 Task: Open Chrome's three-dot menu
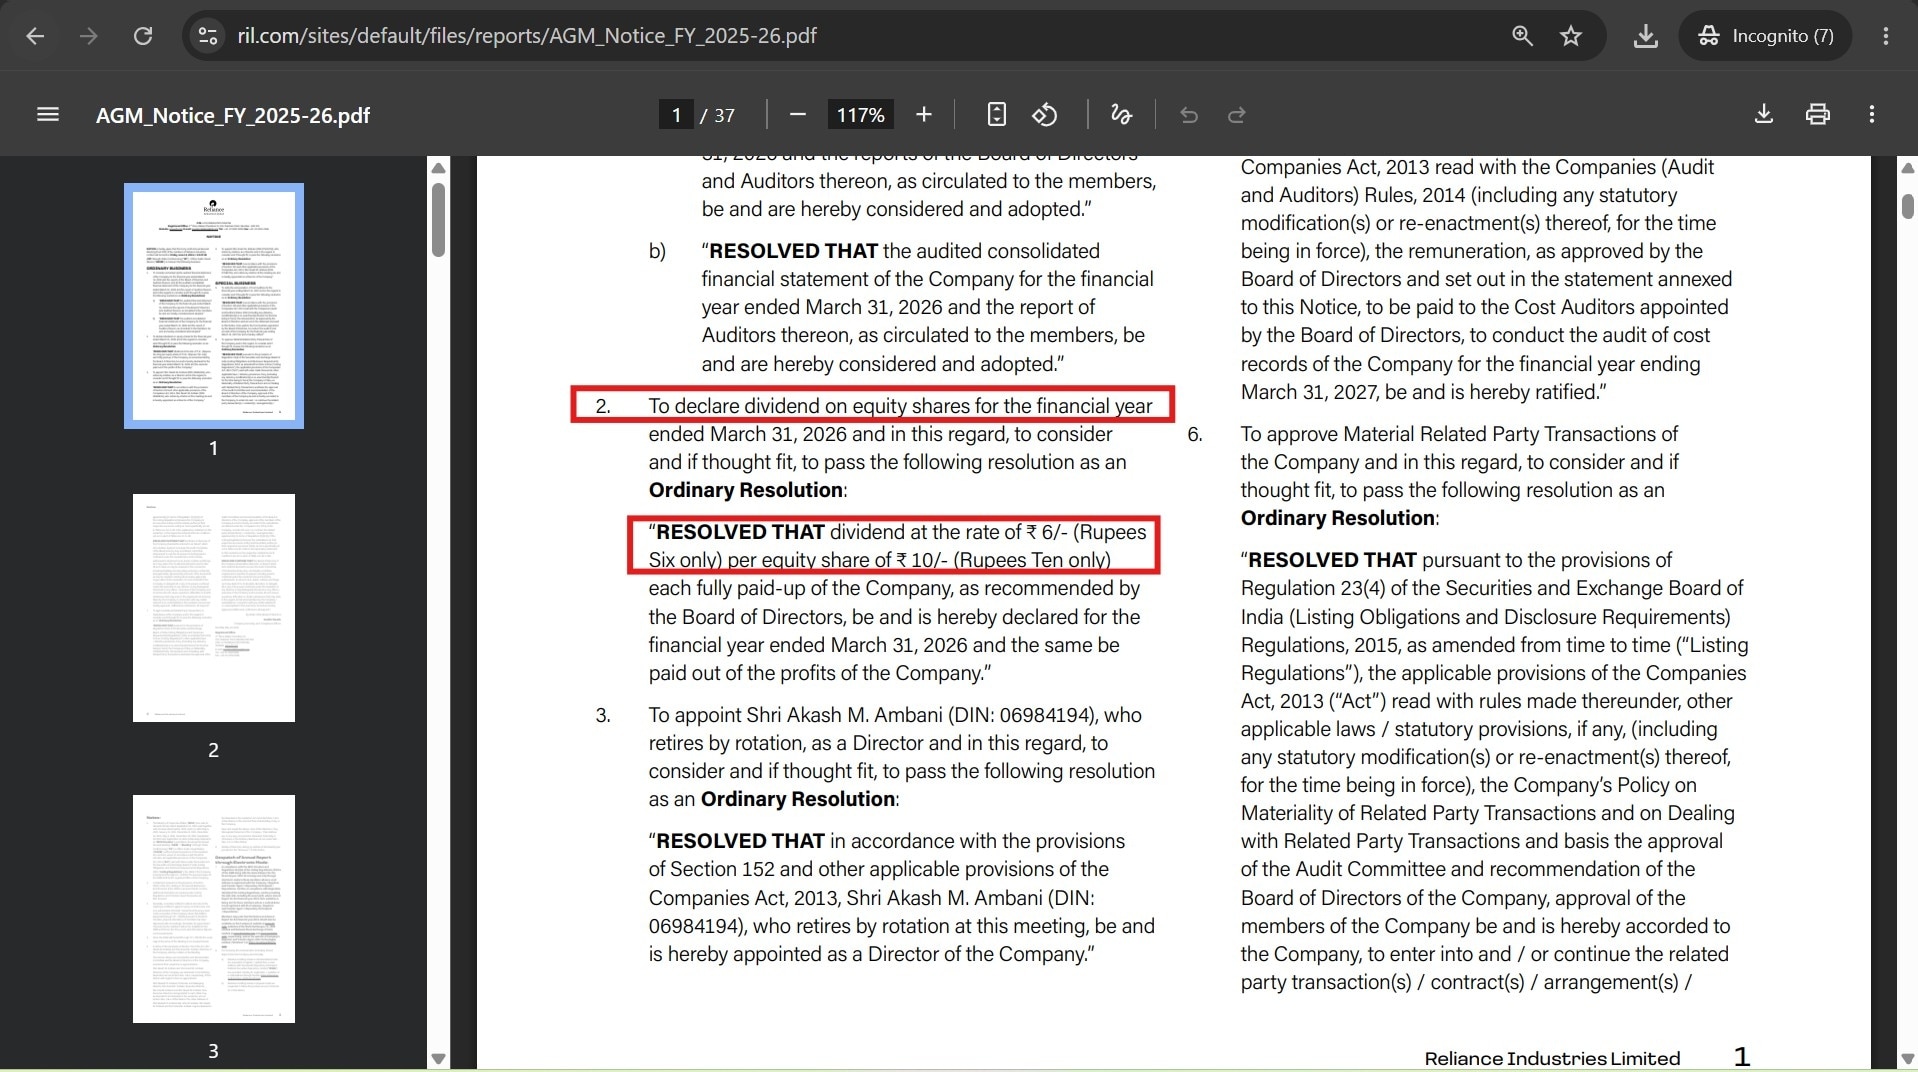click(1886, 36)
